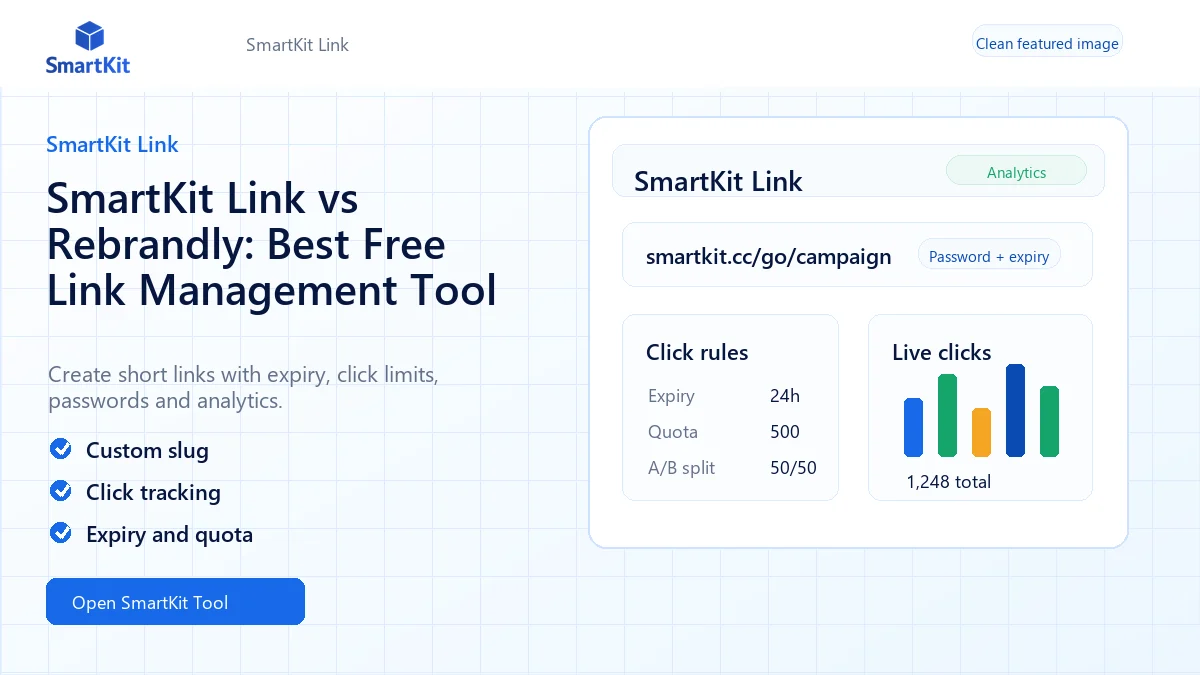Click the Expiry row label
Viewport: 1200px width, 675px height.
671,396
